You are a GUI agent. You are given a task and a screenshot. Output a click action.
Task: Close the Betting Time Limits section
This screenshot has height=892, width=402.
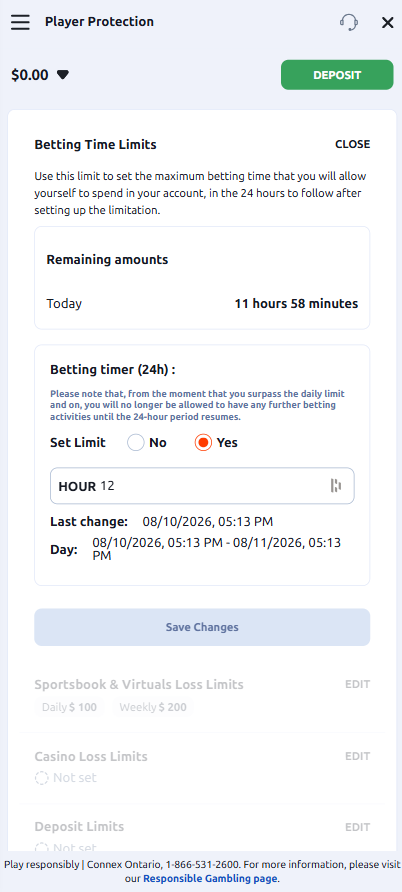352,144
